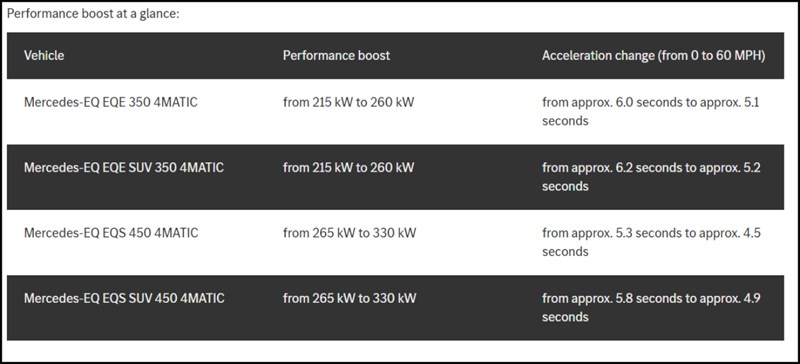Click the '4MATIC' text in the EQS 450 row

176,233
